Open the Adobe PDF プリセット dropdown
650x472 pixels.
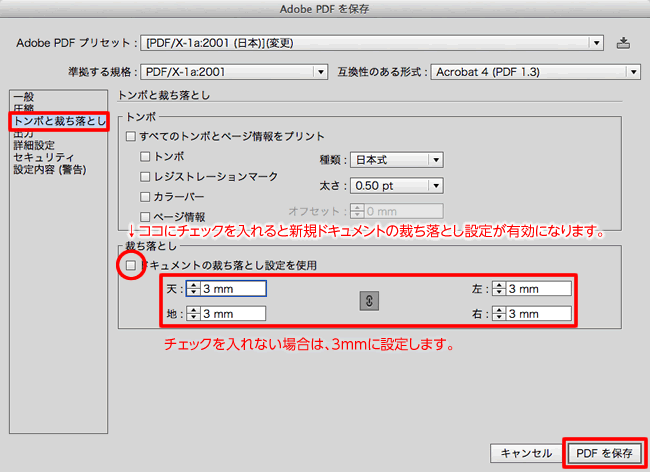click(x=372, y=43)
